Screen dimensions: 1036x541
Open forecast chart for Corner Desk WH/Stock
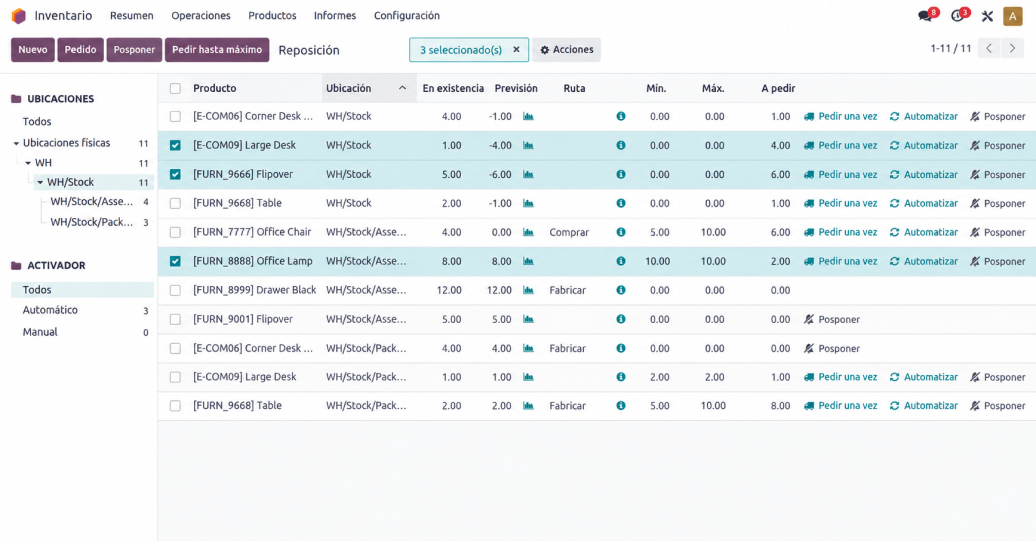click(x=529, y=116)
